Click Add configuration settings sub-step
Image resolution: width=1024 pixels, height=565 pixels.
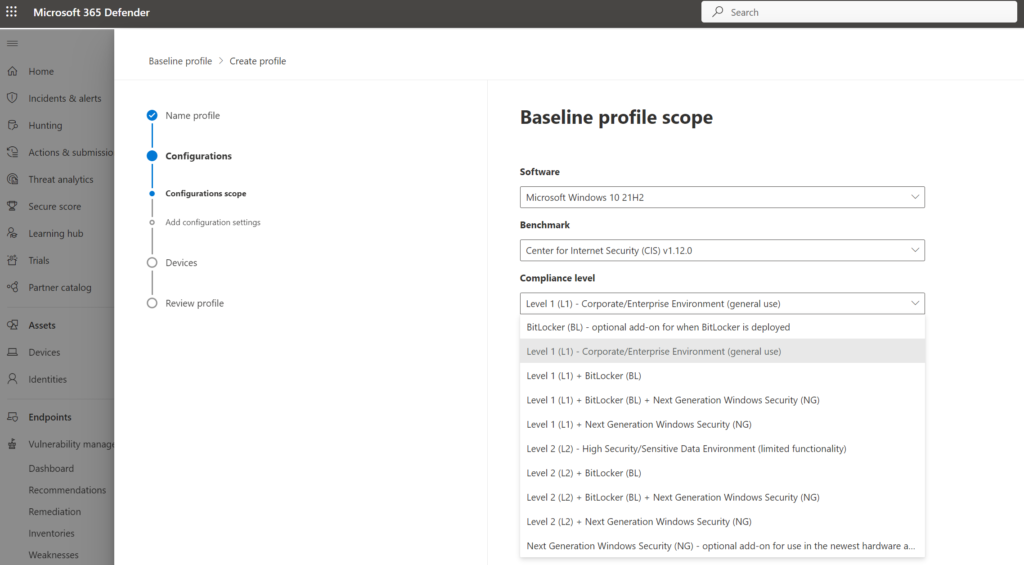tap(213, 222)
